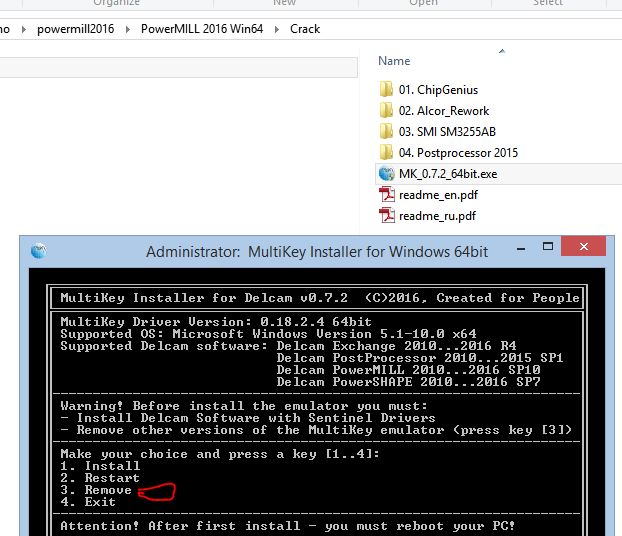Minimize the MultiKey Installer window

(x=521, y=249)
